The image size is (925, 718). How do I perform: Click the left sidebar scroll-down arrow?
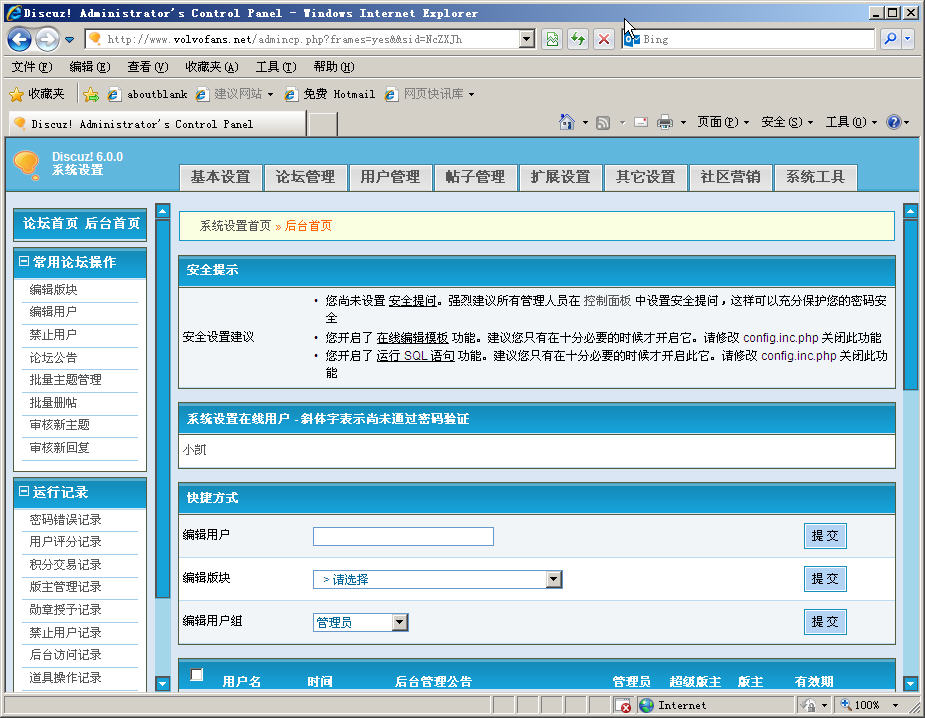[163, 683]
